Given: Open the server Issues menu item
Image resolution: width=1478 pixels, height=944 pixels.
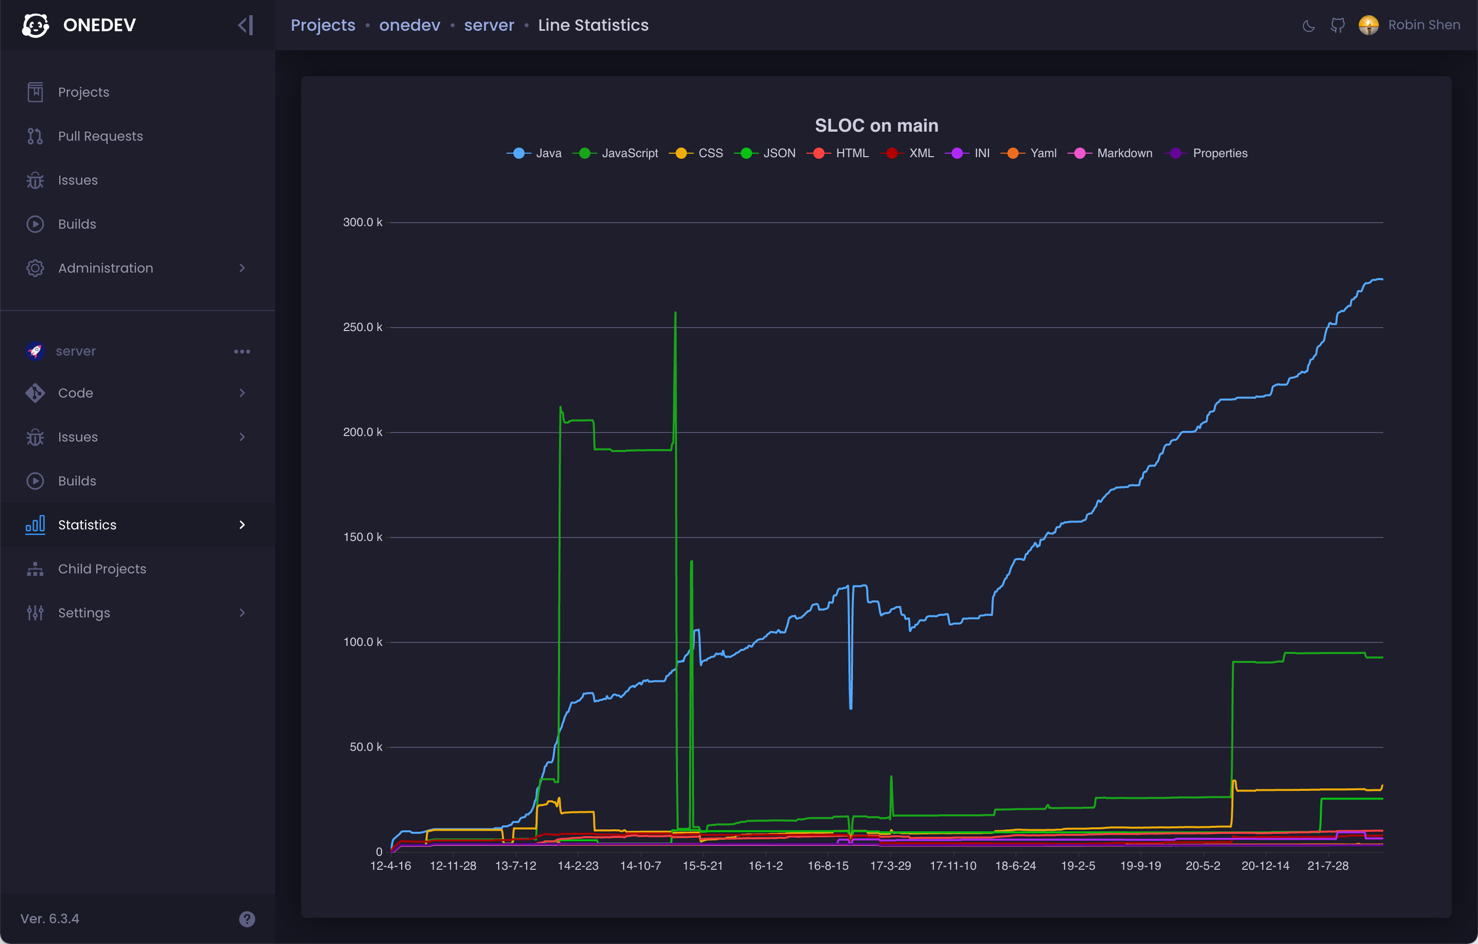Looking at the screenshot, I should pyautogui.click(x=77, y=437).
